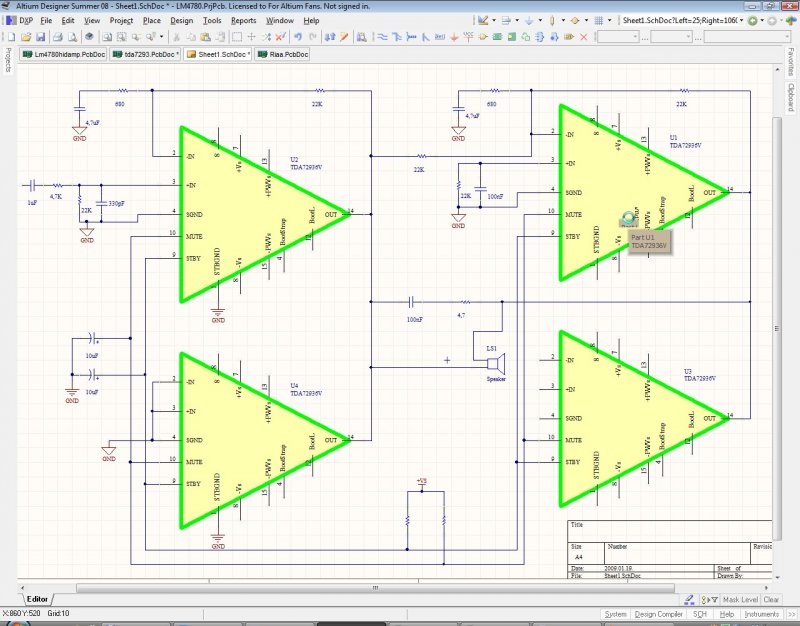Switch to the Lm4780hidamp.PcbDoc tab
The width and height of the screenshot is (800, 626).
(63, 54)
